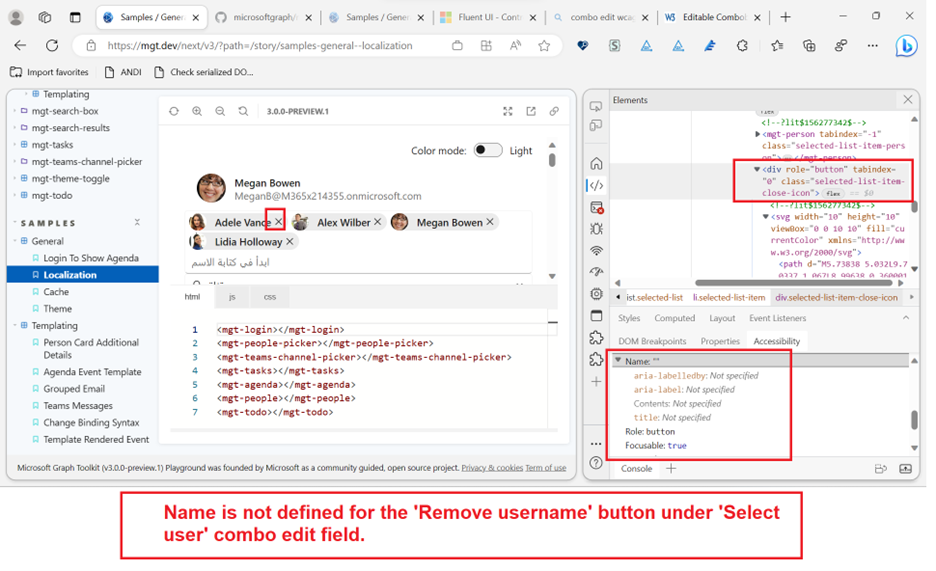Open story canvas in new tab
936x571 pixels.
[531, 111]
